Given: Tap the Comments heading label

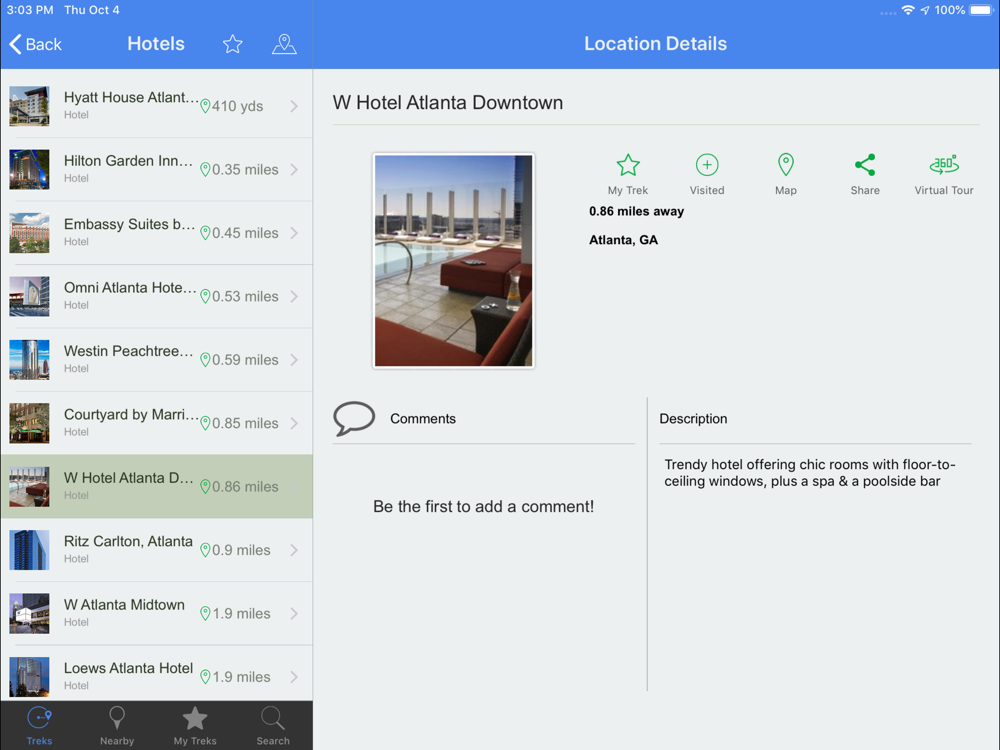Looking at the screenshot, I should 423,419.
